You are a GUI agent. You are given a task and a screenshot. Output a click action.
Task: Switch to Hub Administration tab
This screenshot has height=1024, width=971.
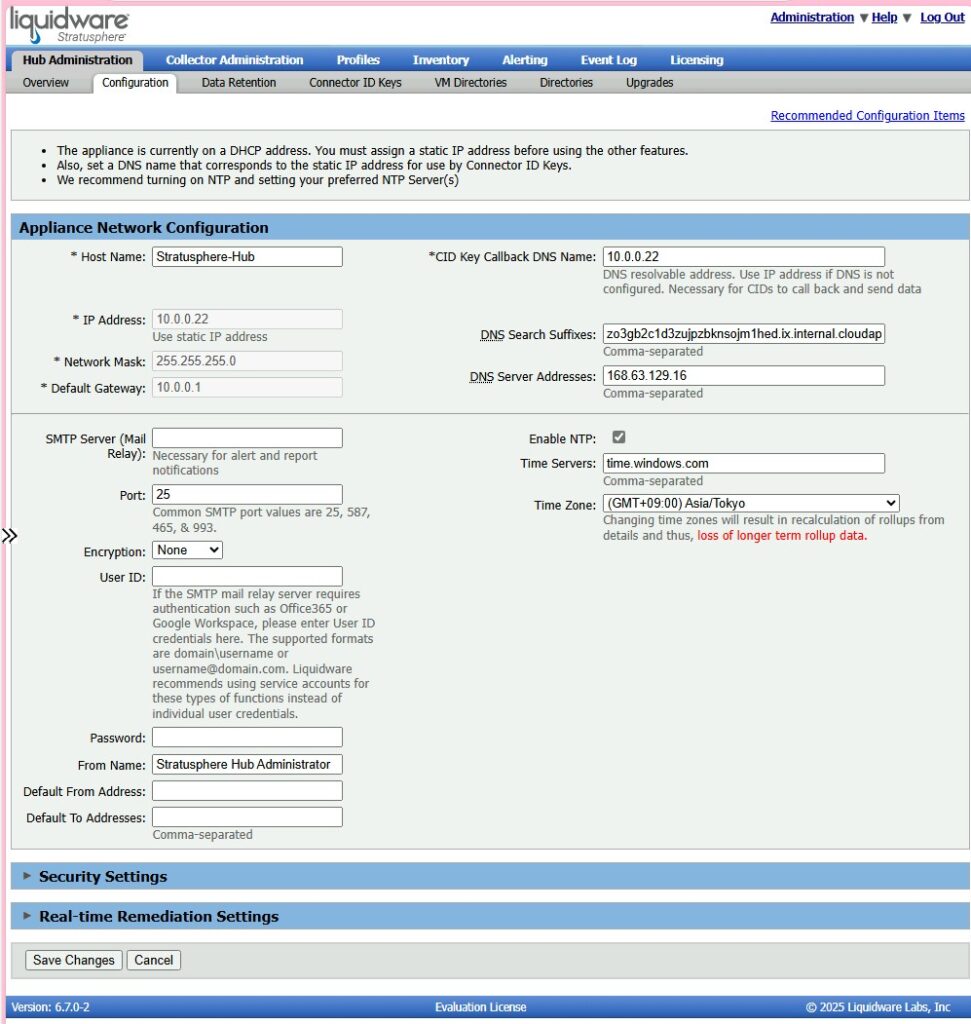[x=77, y=60]
